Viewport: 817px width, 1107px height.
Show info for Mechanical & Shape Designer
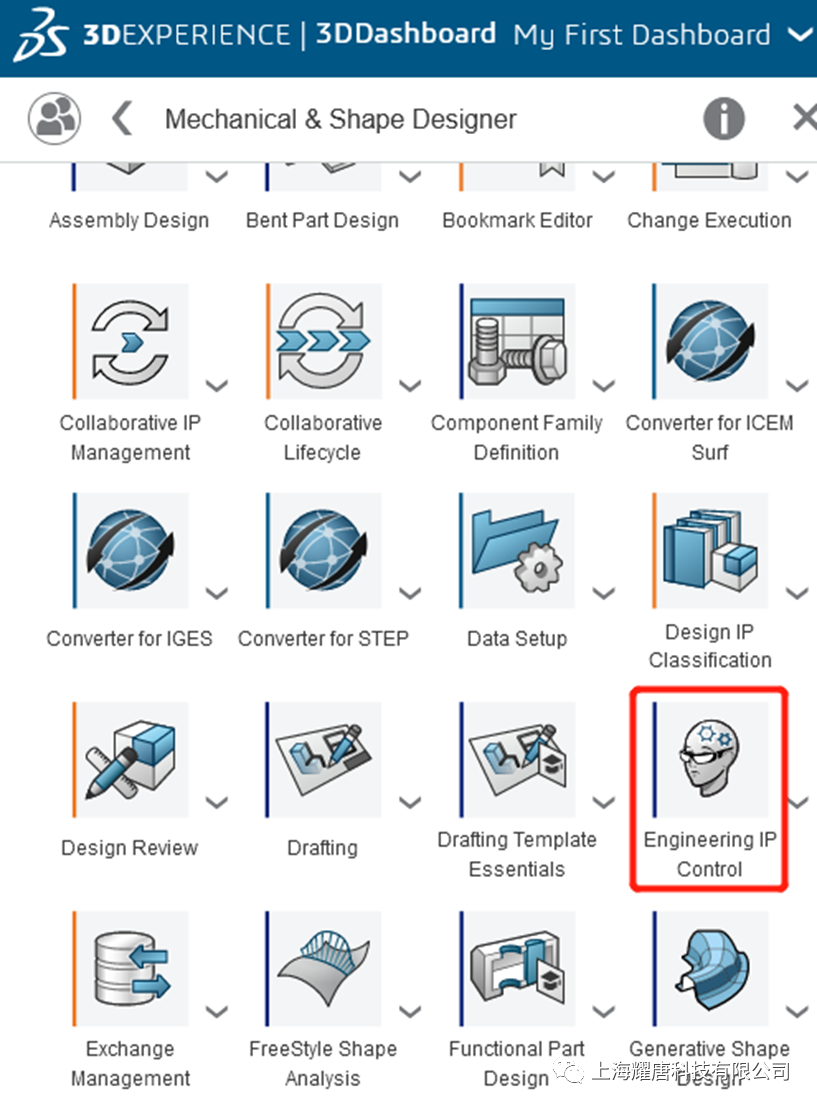(724, 118)
